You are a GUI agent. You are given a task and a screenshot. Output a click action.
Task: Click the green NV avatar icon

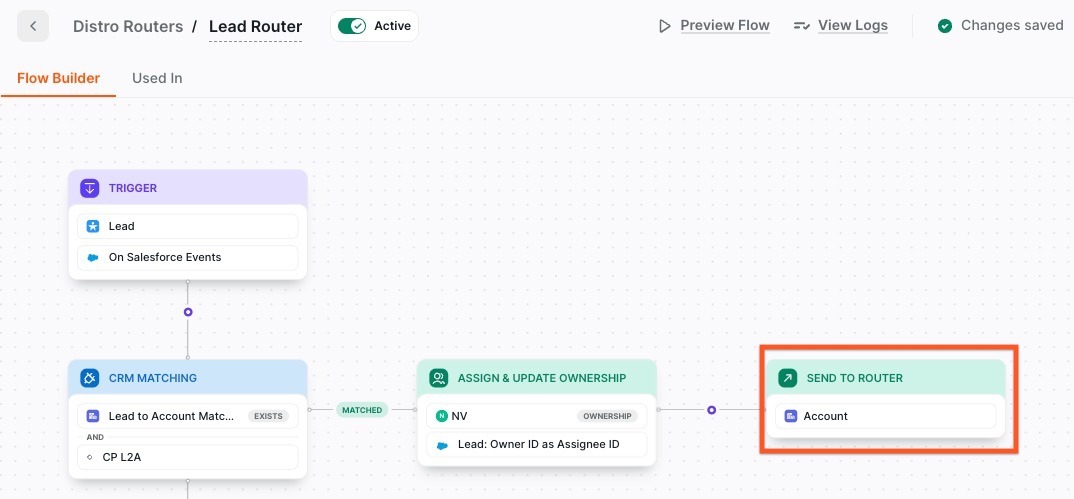(442, 416)
